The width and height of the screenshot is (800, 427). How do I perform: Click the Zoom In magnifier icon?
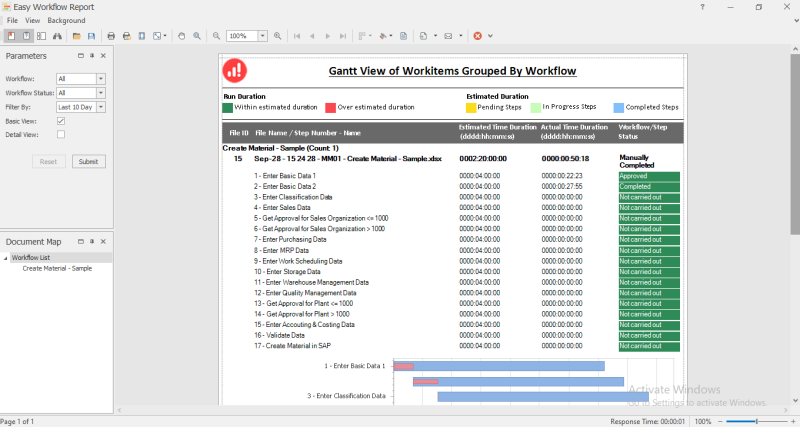point(278,36)
